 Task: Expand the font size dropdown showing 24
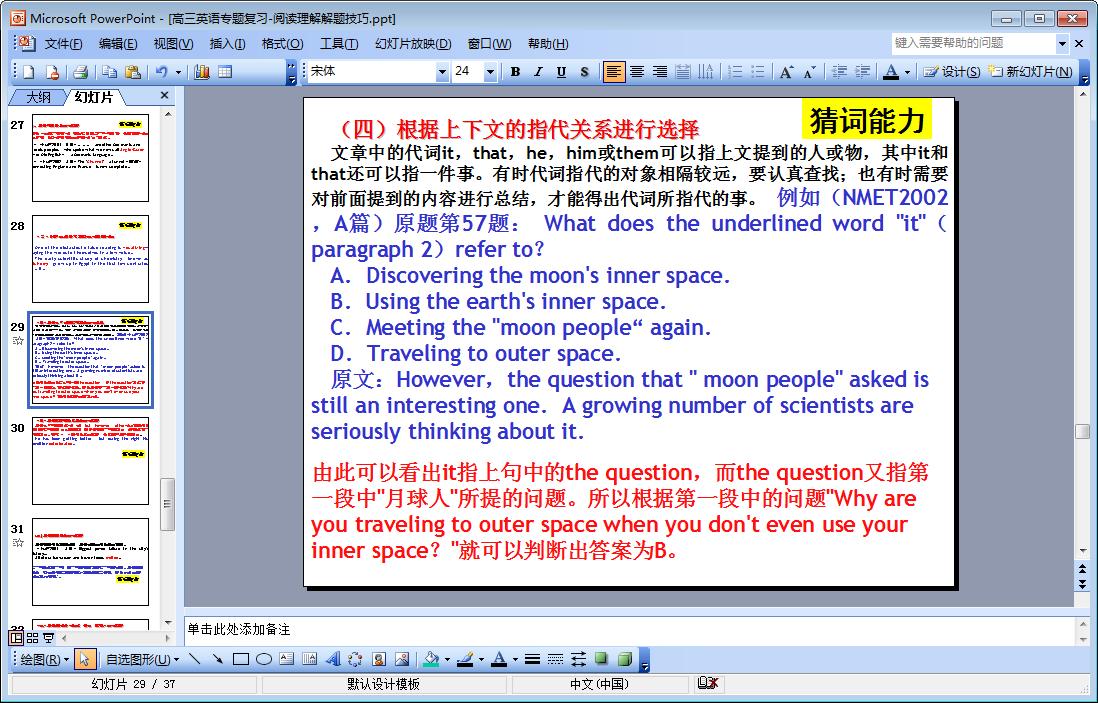490,72
